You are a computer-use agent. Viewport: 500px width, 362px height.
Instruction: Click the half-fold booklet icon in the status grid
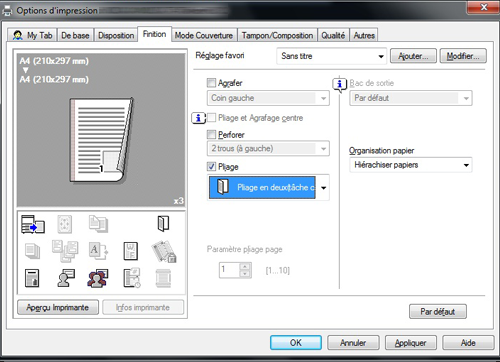tap(163, 224)
